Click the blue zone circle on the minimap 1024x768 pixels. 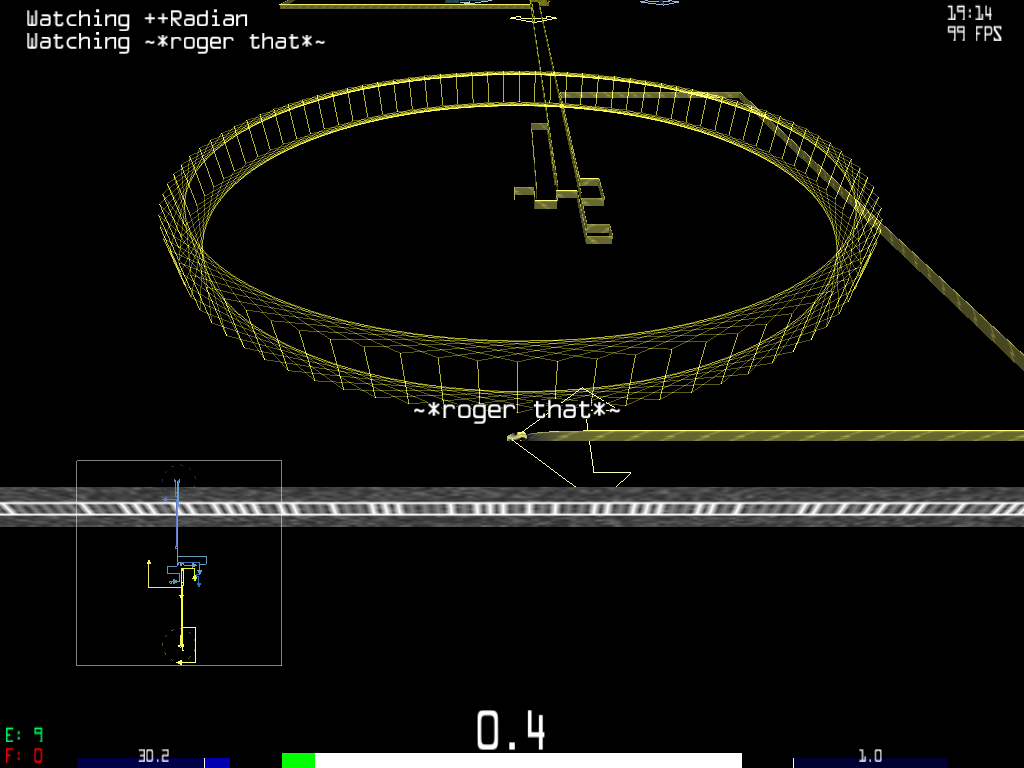(x=178, y=479)
